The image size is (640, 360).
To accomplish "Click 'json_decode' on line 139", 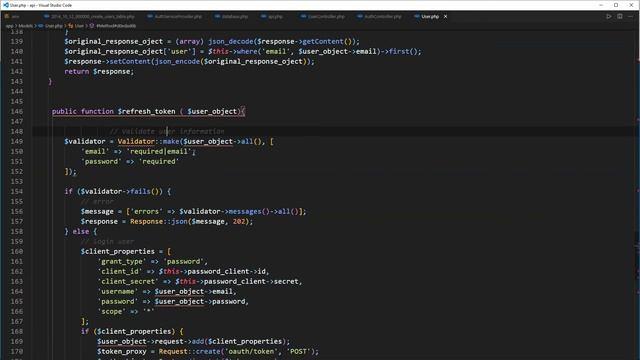I will point(231,41).
